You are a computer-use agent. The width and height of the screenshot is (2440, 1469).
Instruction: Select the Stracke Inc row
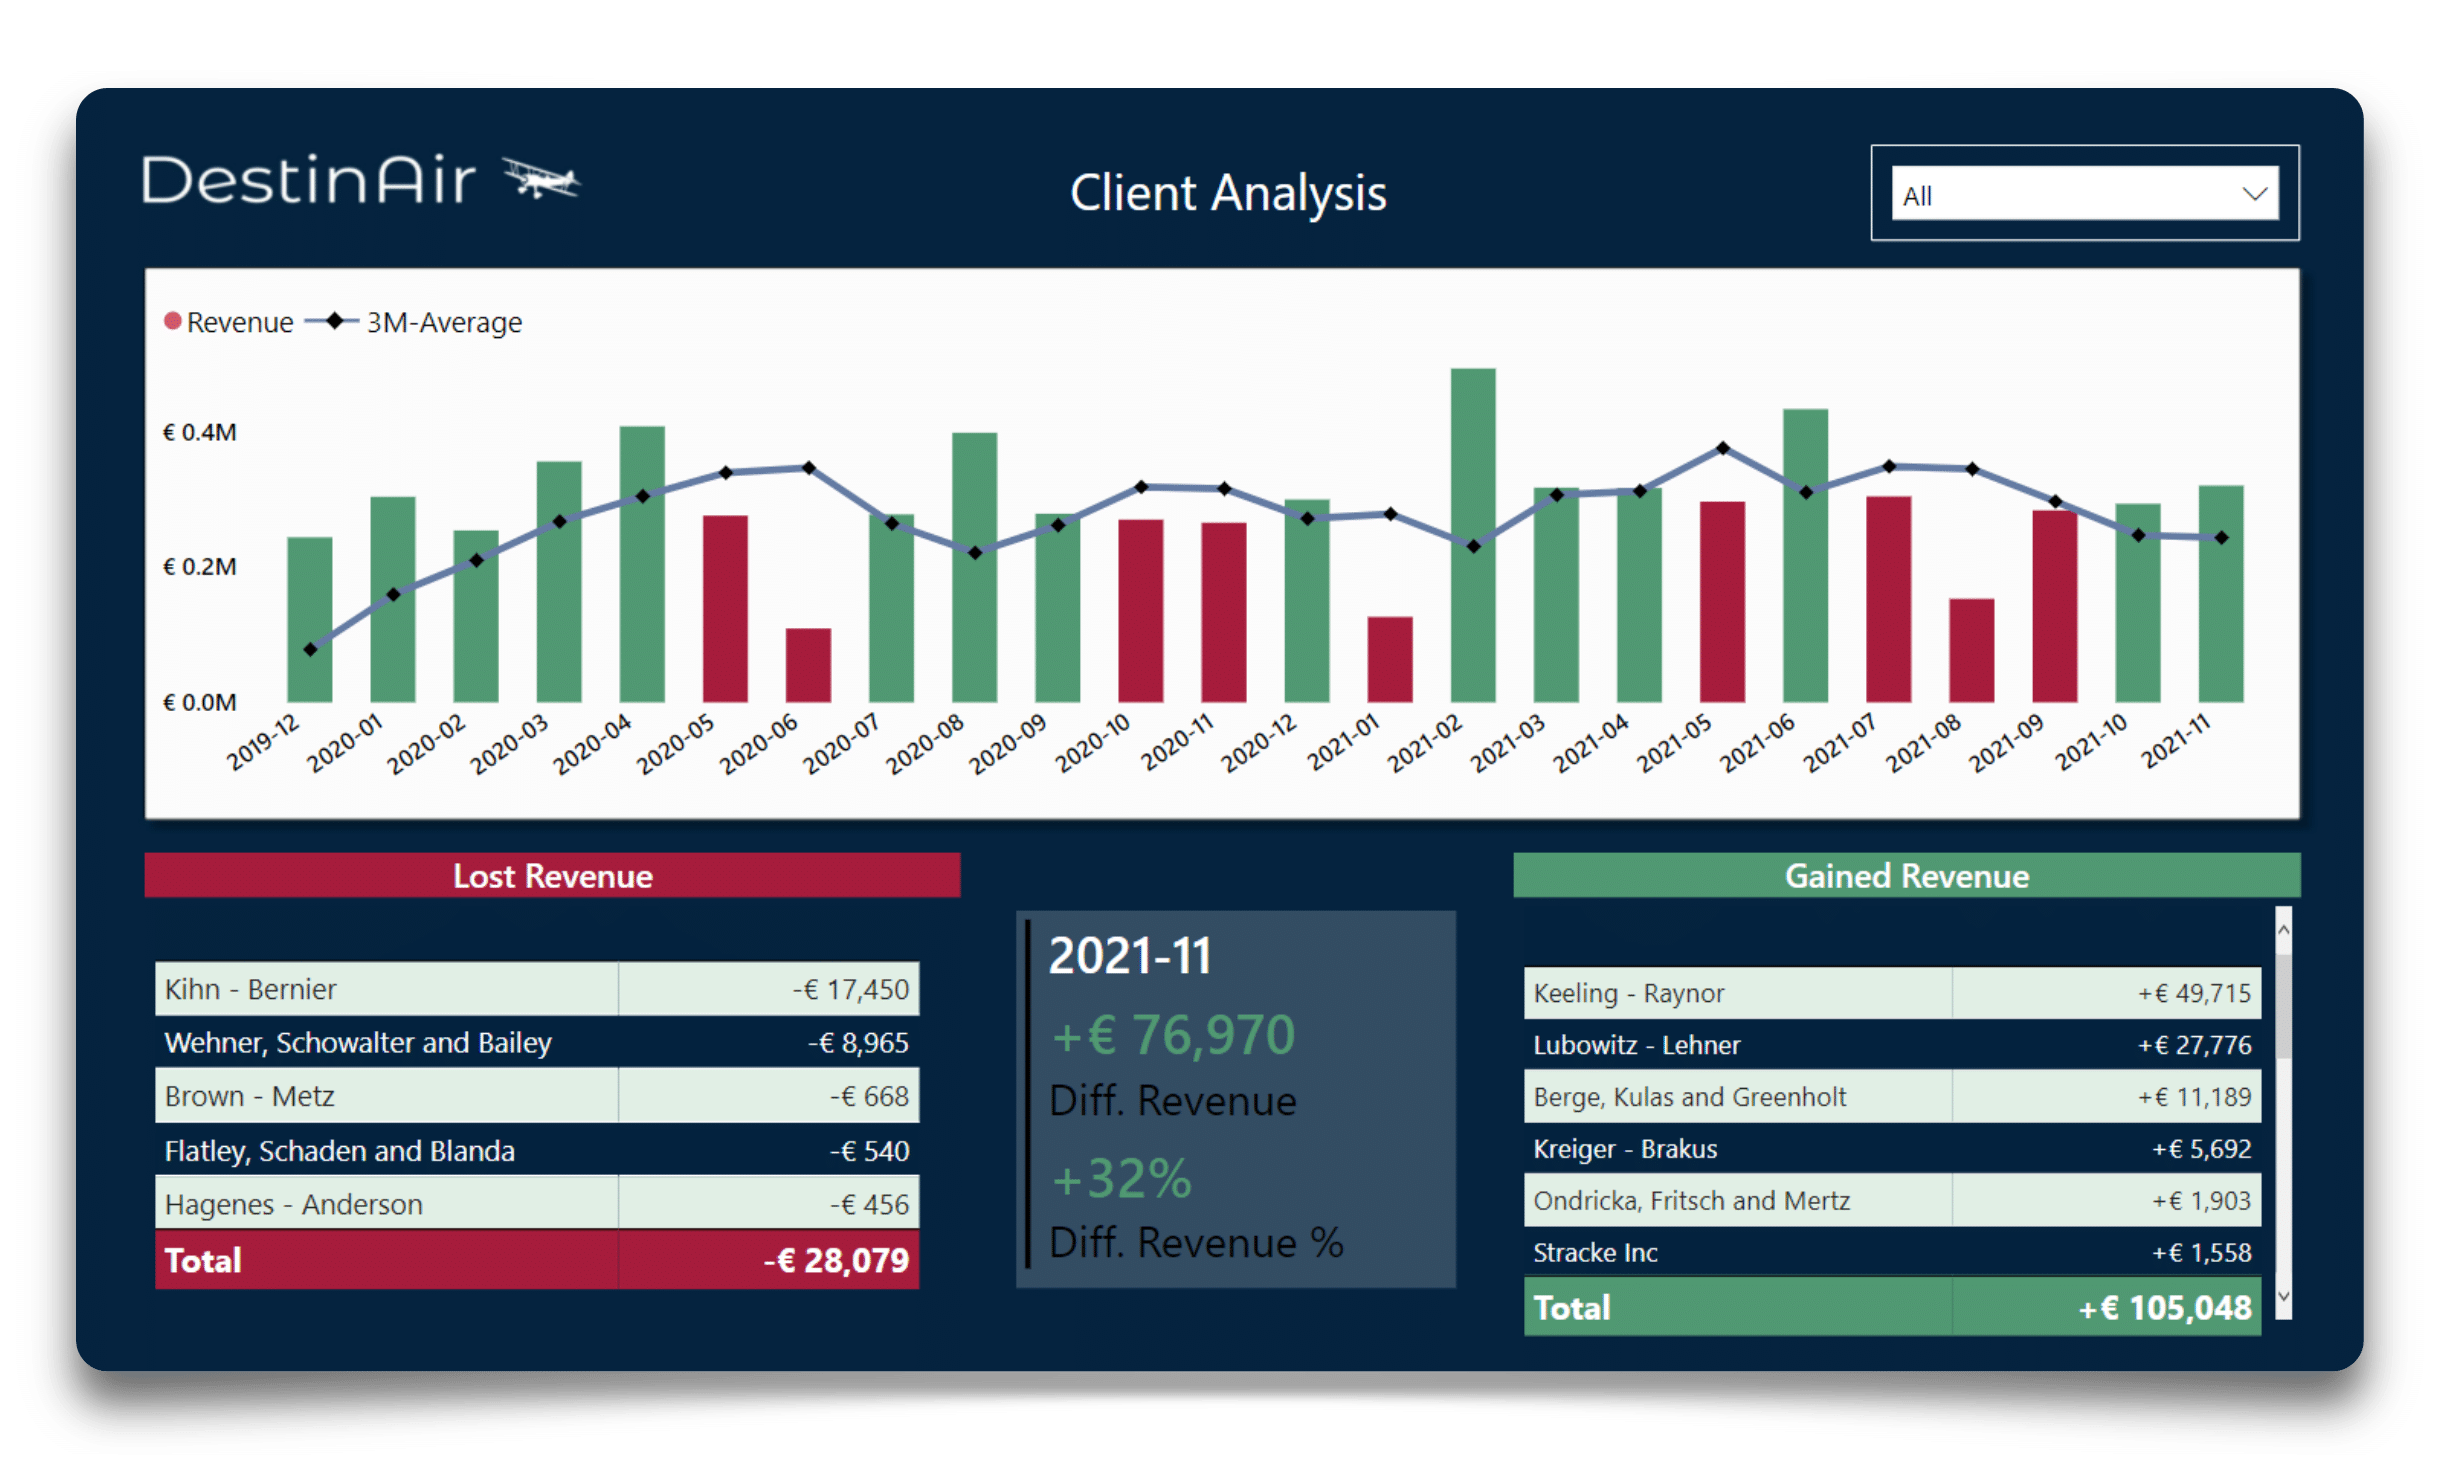pyautogui.click(x=1892, y=1252)
